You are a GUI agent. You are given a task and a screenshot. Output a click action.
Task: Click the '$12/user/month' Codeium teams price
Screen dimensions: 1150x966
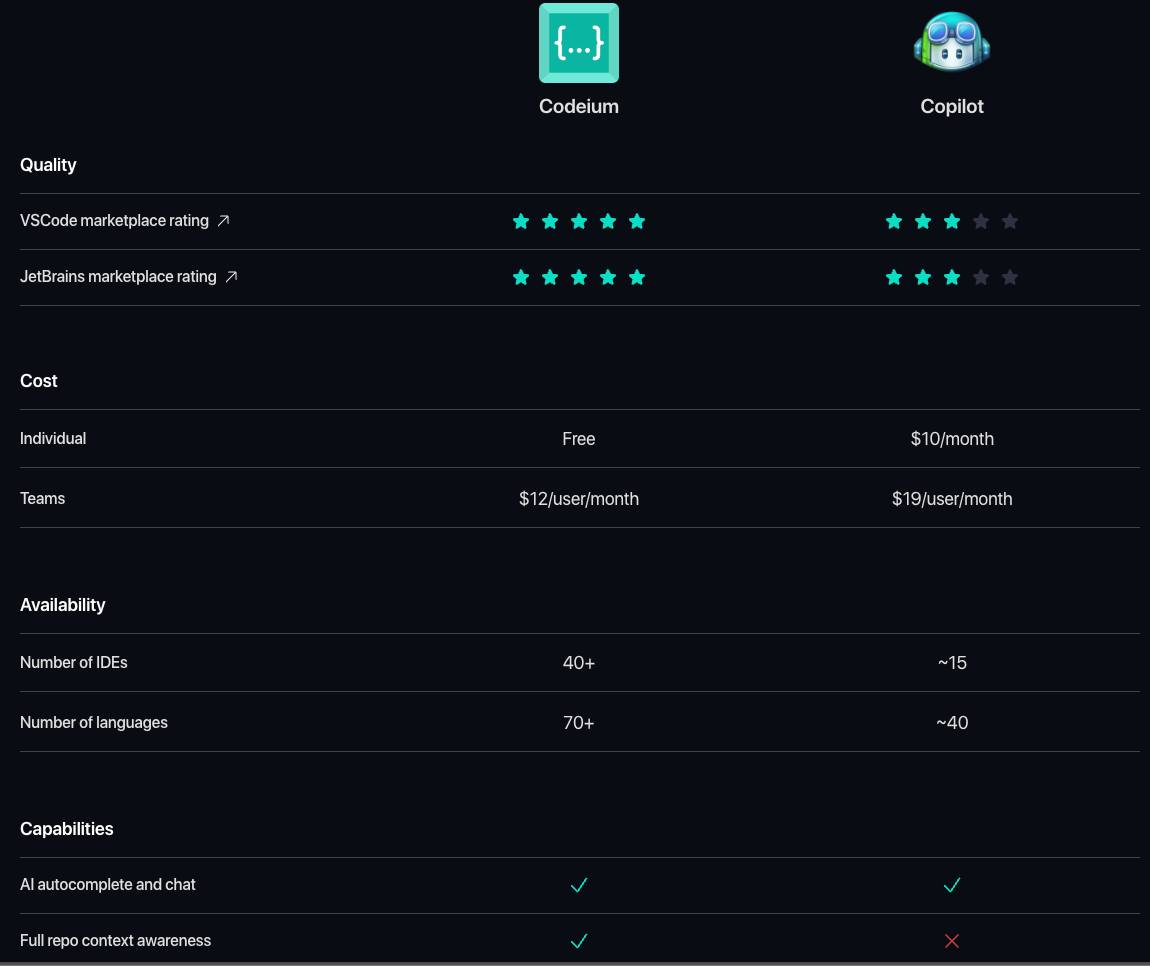(579, 499)
